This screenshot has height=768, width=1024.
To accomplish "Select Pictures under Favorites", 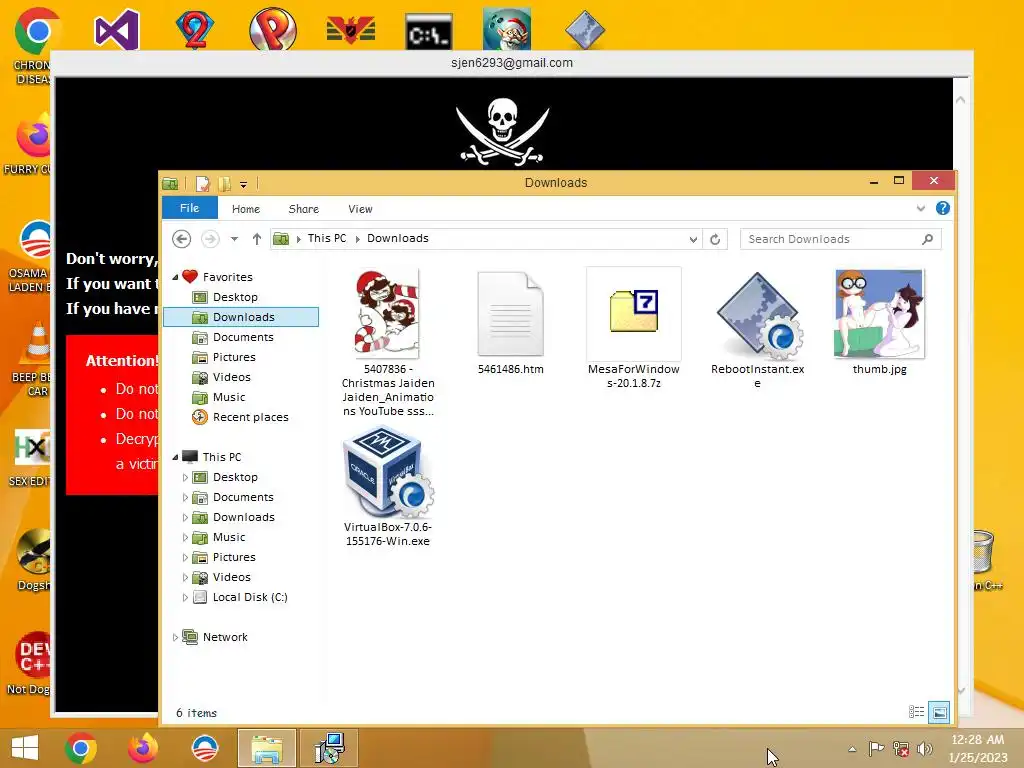I will point(234,357).
